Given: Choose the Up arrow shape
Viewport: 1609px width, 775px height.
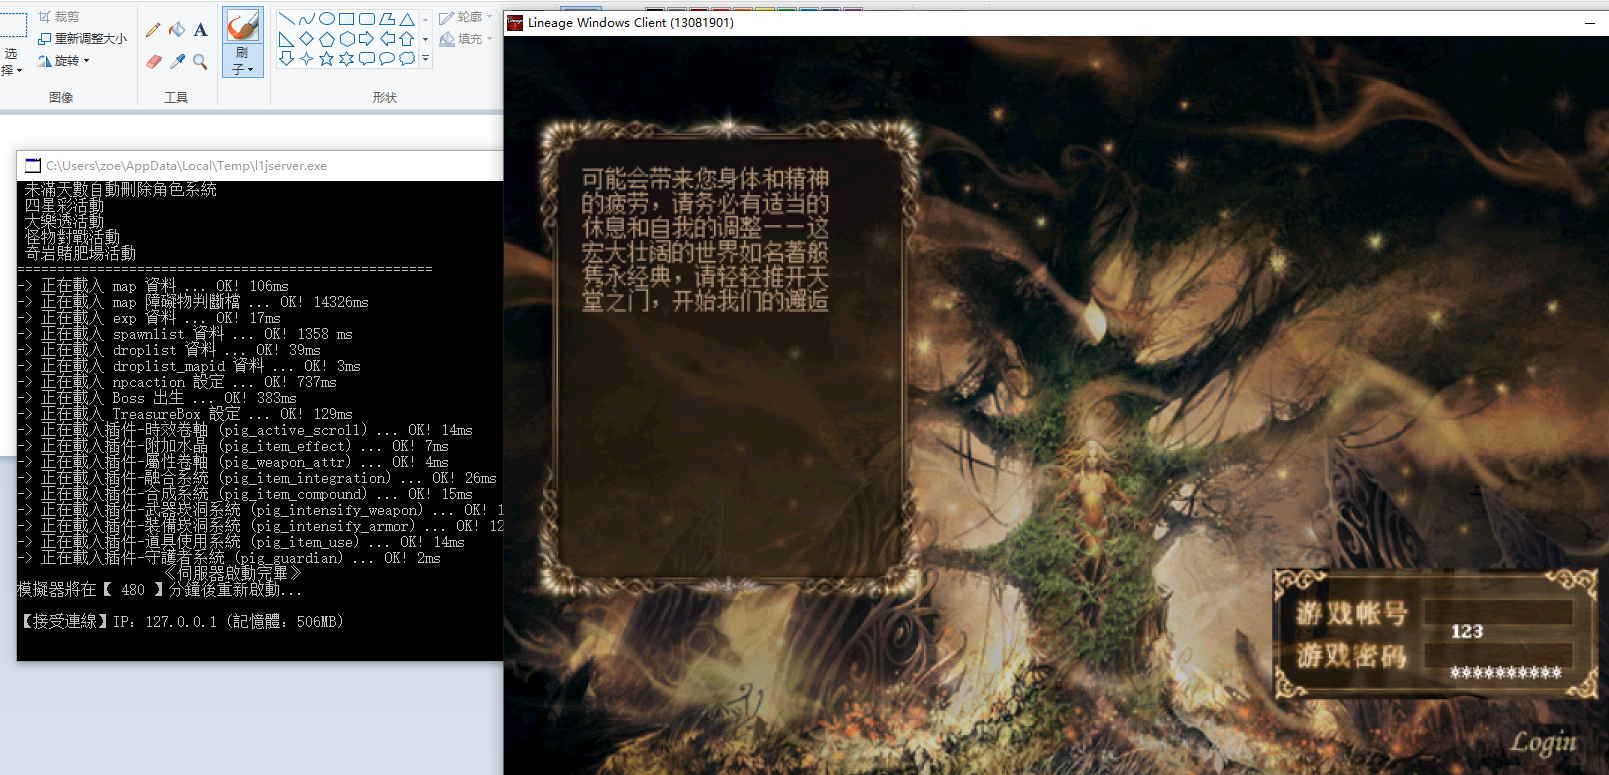Looking at the screenshot, I should click(x=407, y=39).
